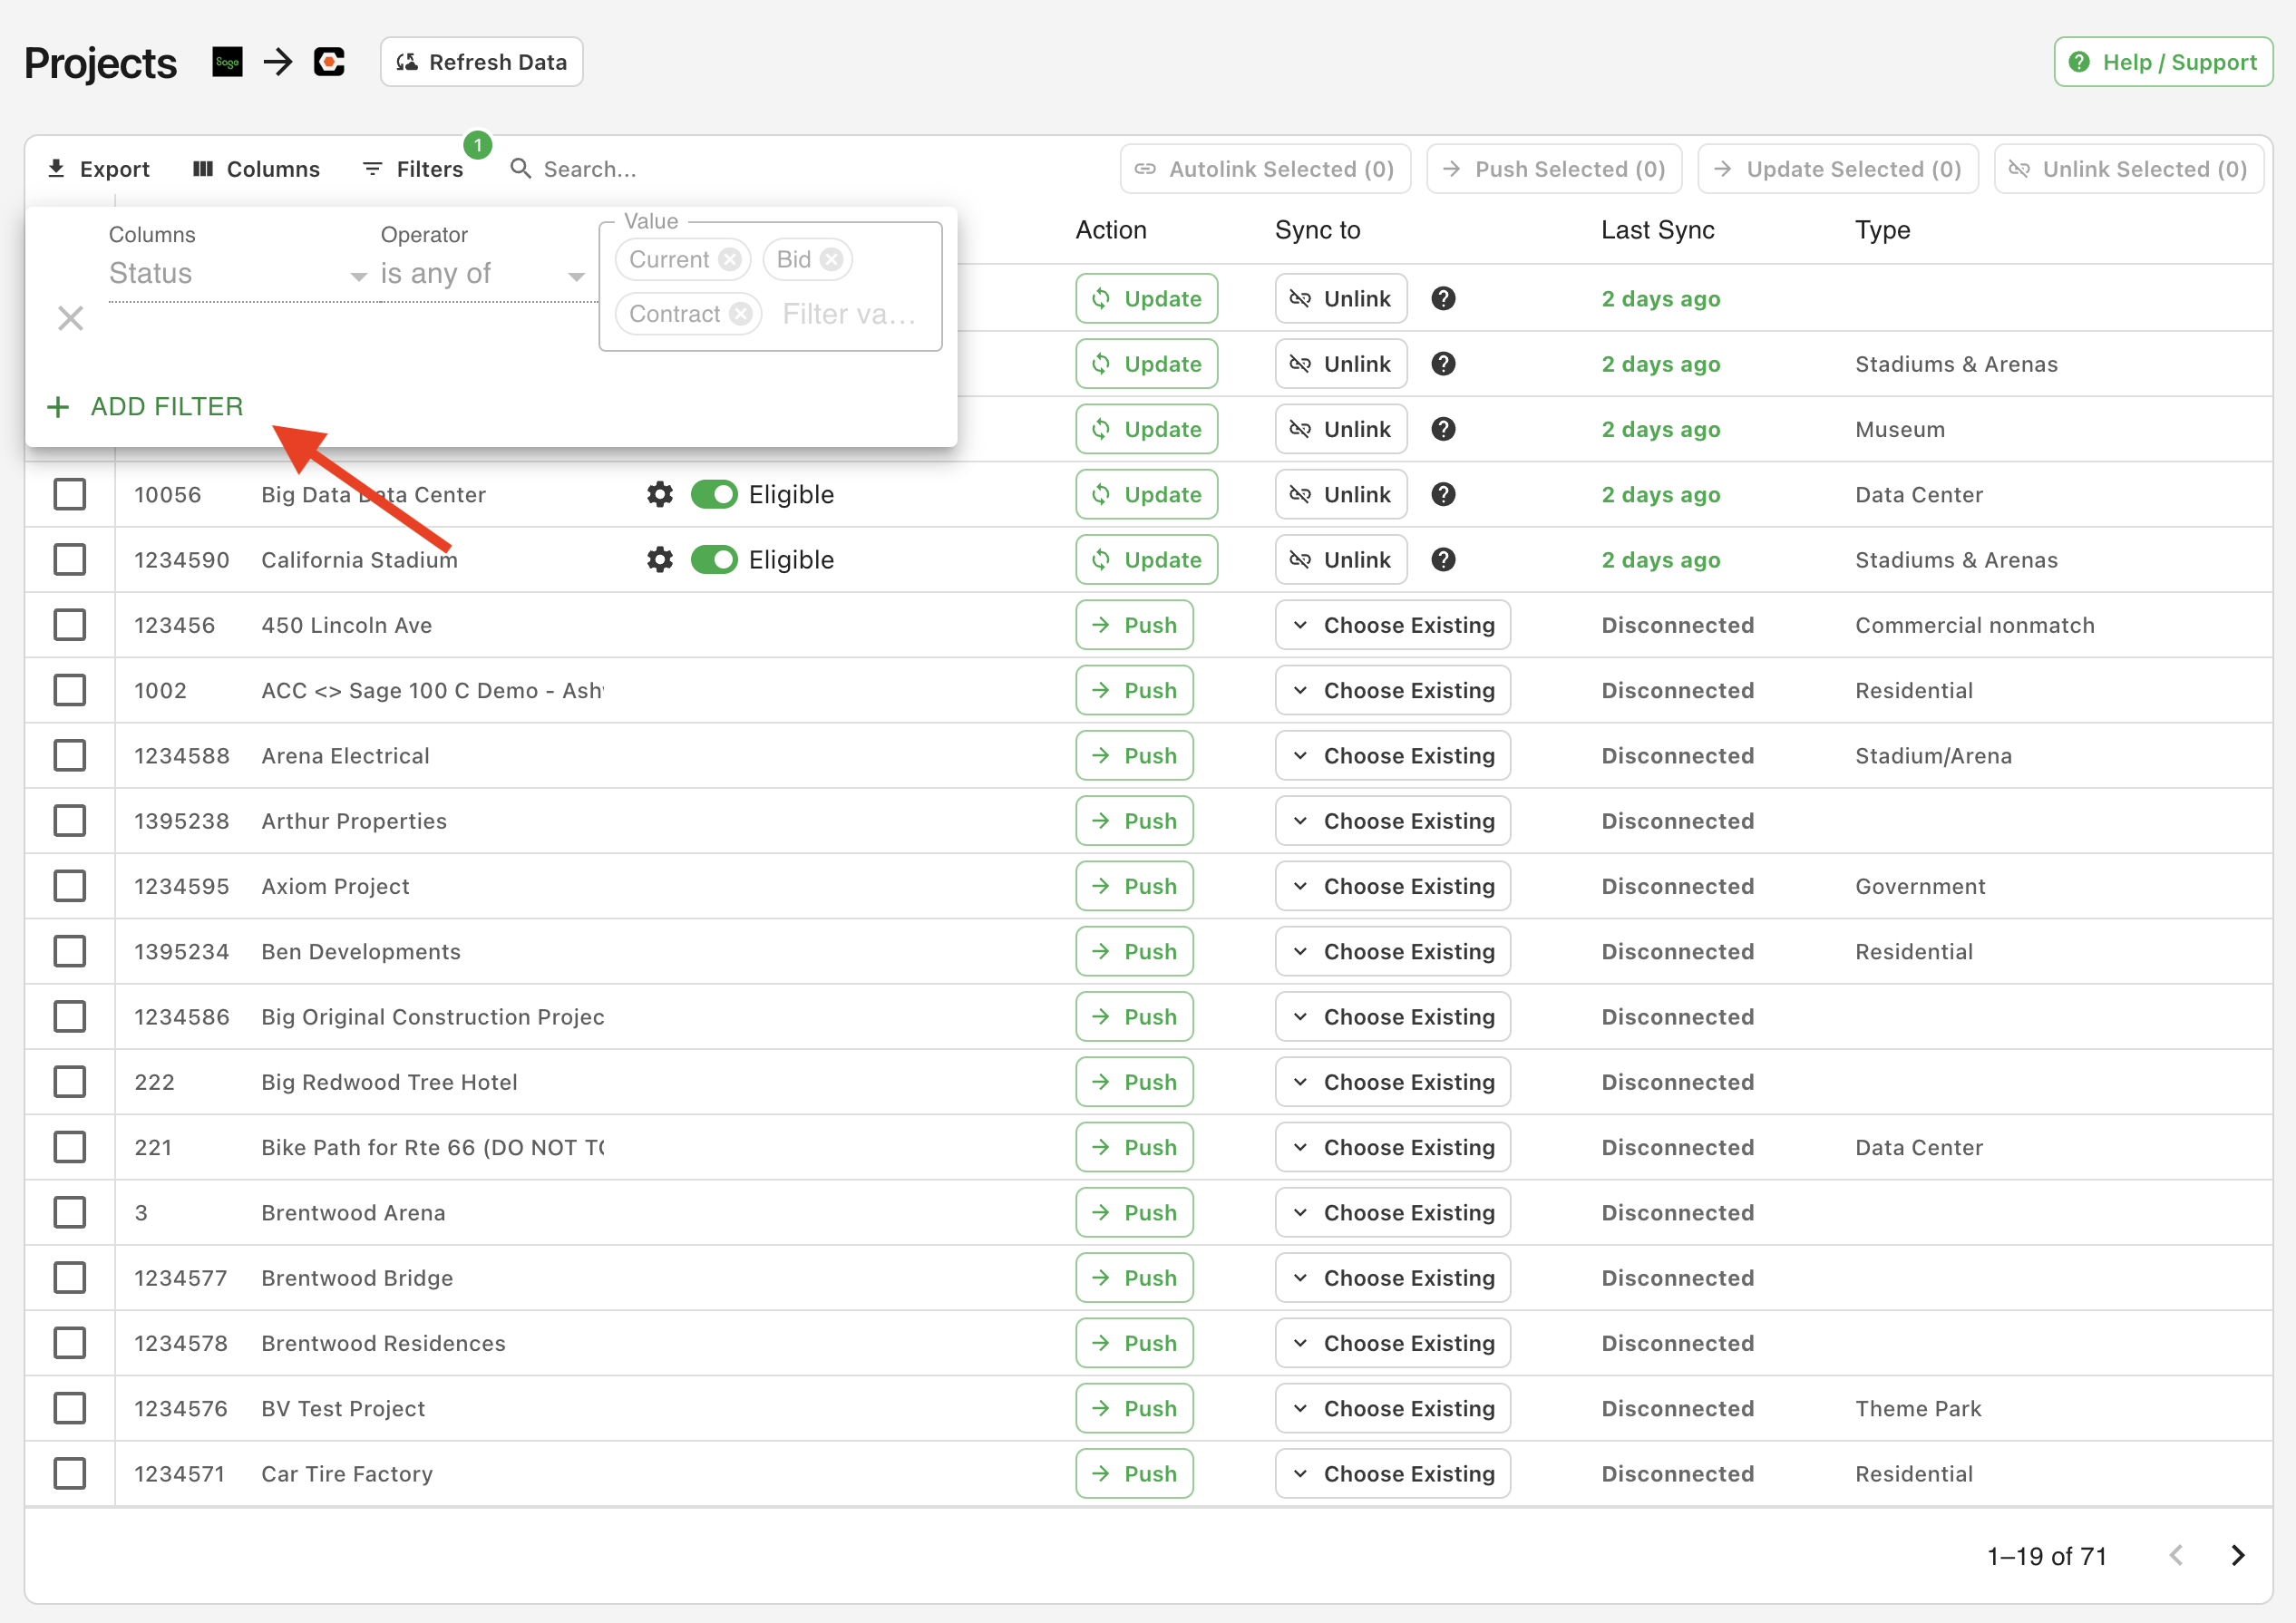Remove the Current filter chip
Viewport: 2296px width, 1623px height.
731,259
